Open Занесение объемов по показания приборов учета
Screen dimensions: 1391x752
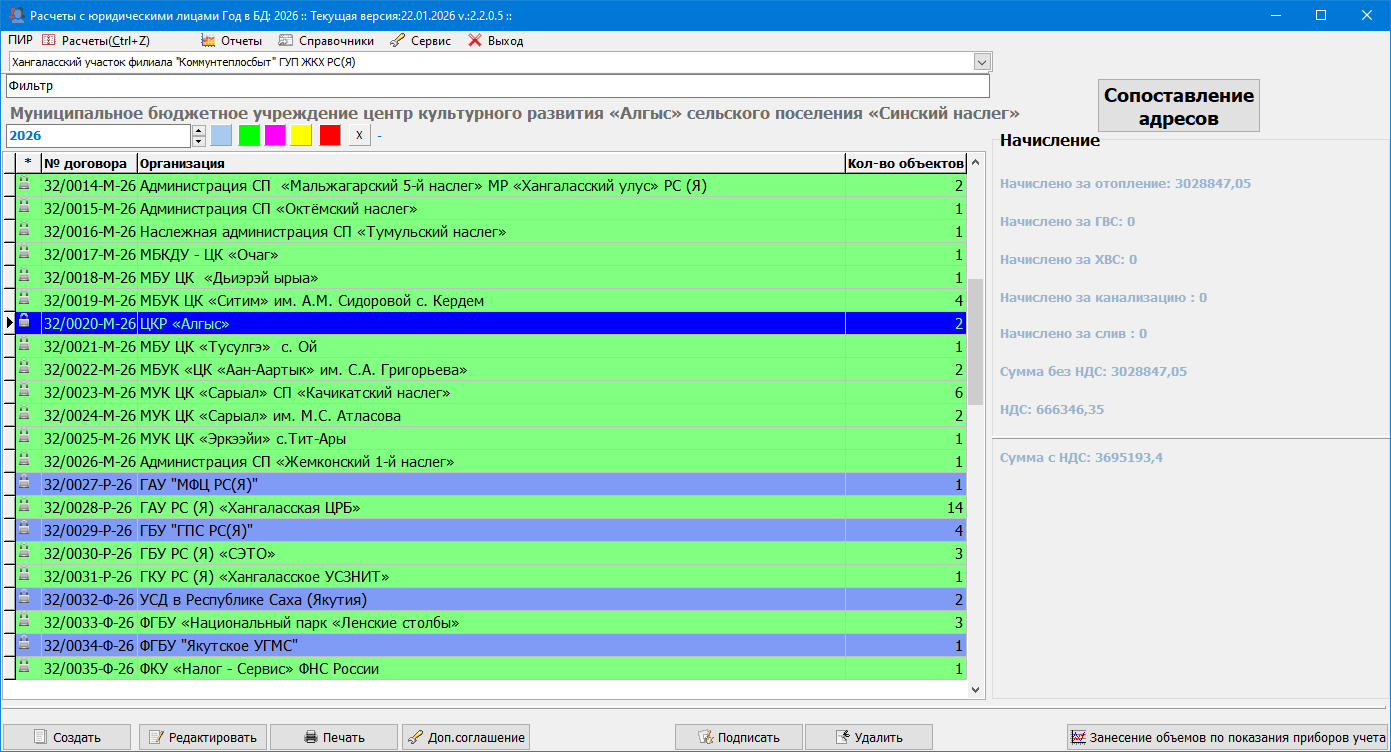tap(1227, 737)
